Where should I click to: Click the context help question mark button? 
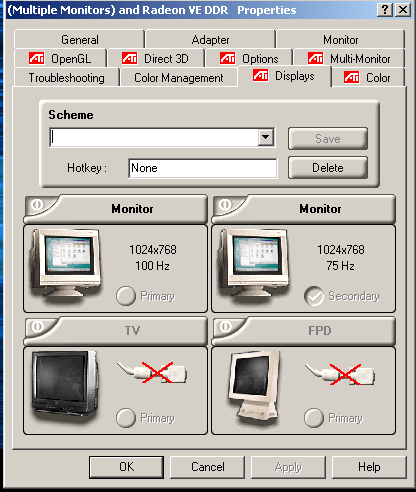tap(385, 10)
